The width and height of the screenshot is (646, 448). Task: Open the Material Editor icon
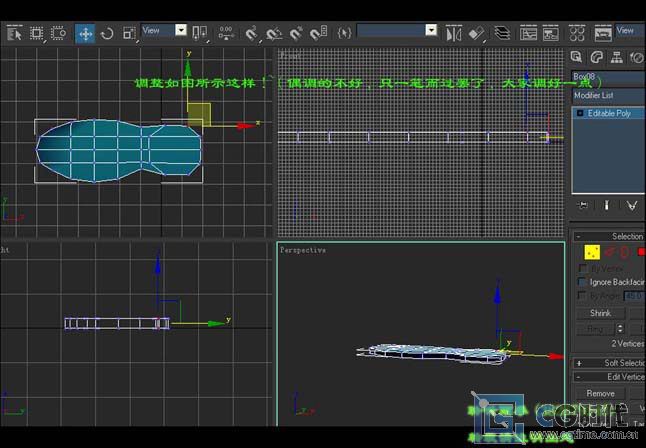(x=577, y=33)
